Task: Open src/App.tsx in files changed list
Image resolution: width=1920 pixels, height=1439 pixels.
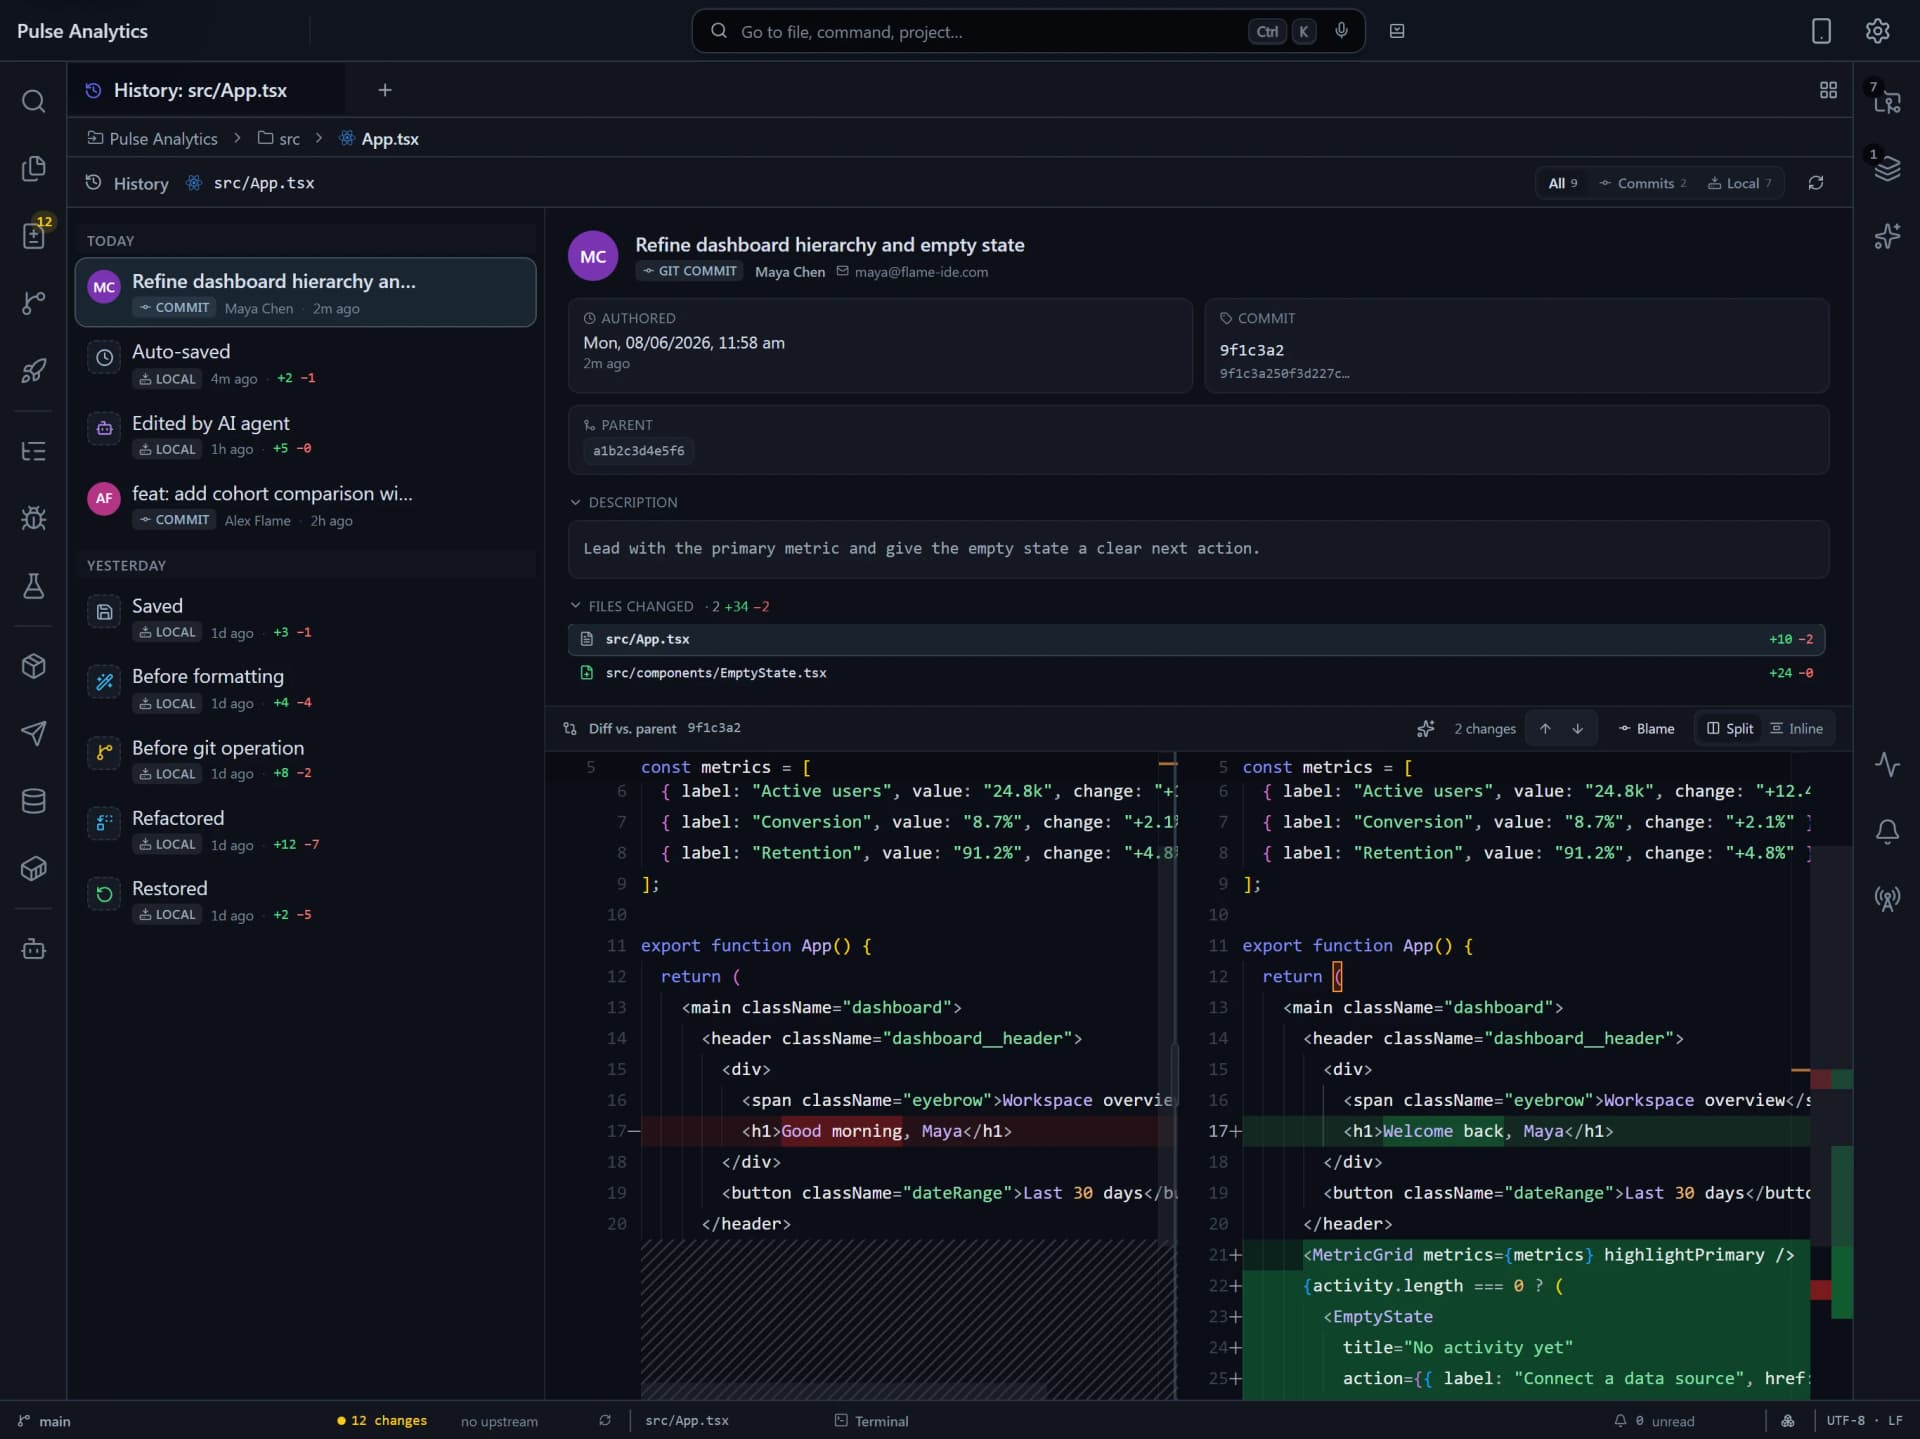Action: [x=1197, y=639]
